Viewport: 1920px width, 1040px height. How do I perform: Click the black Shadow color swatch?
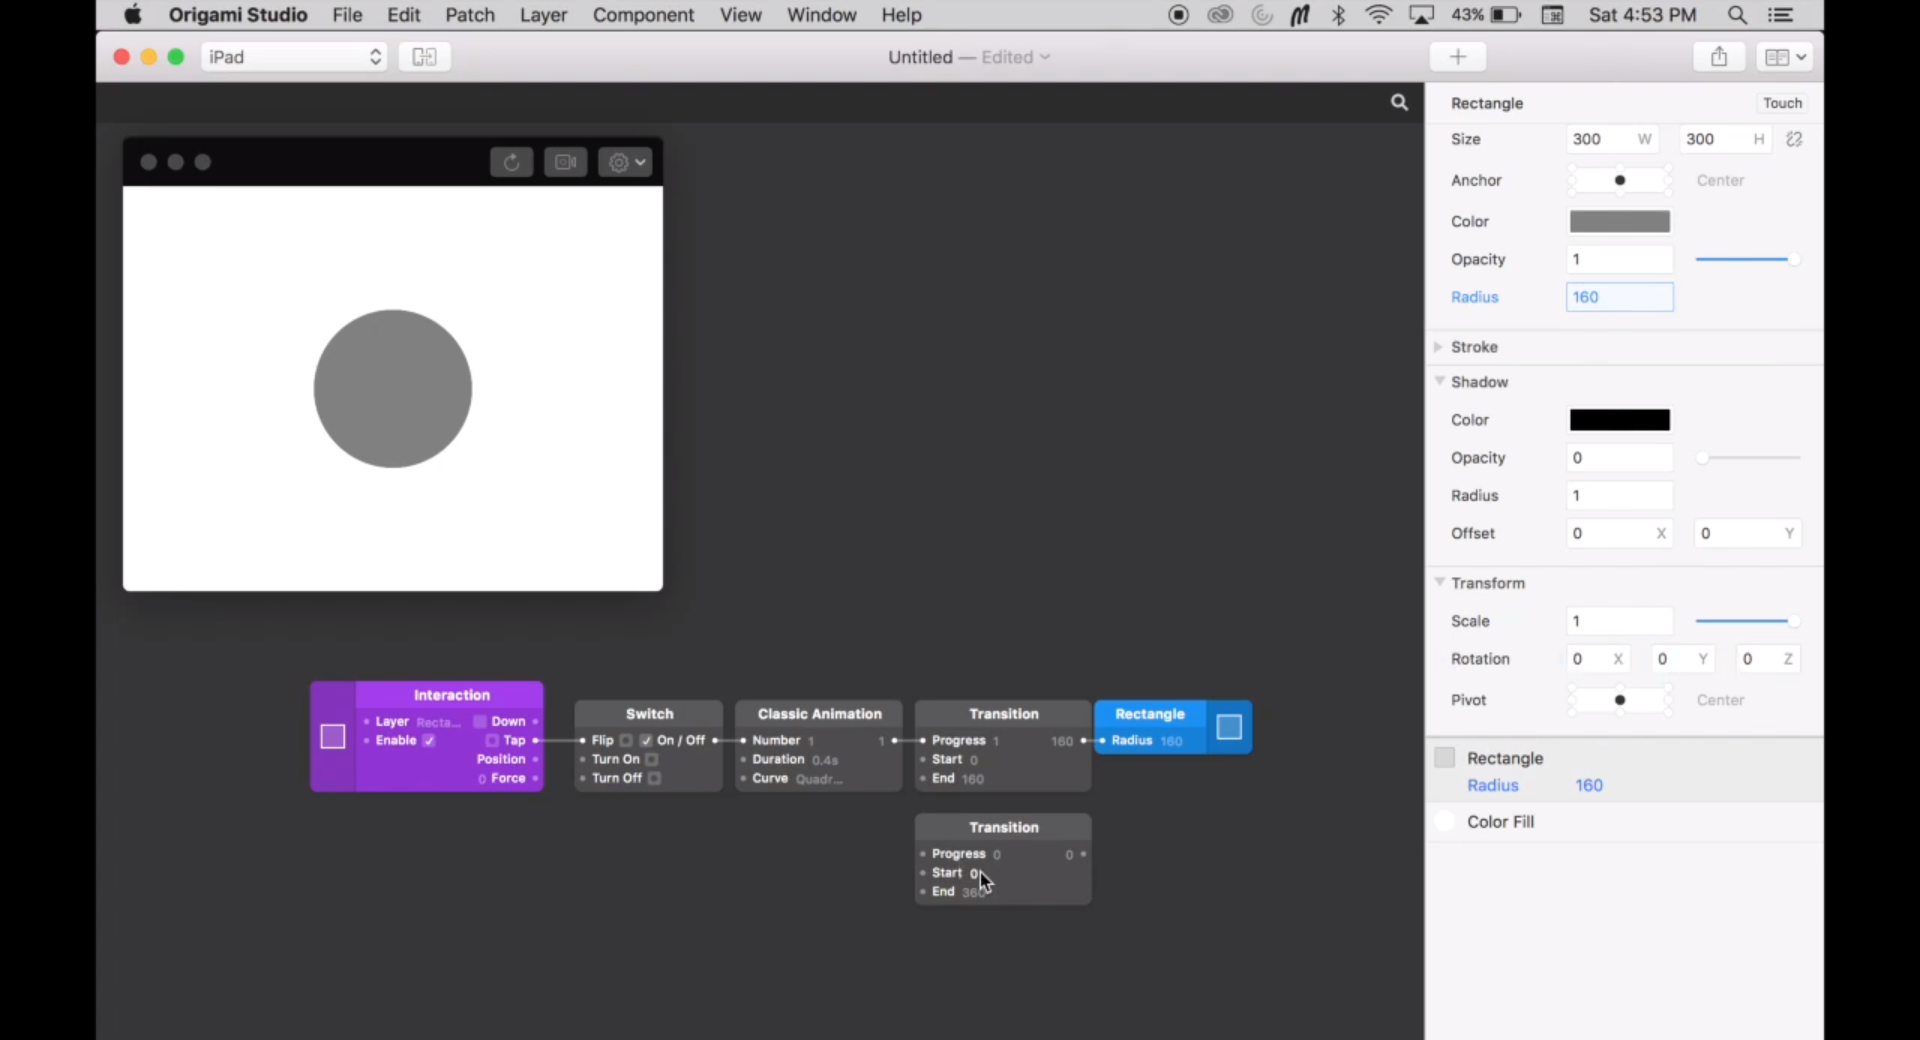pos(1620,420)
